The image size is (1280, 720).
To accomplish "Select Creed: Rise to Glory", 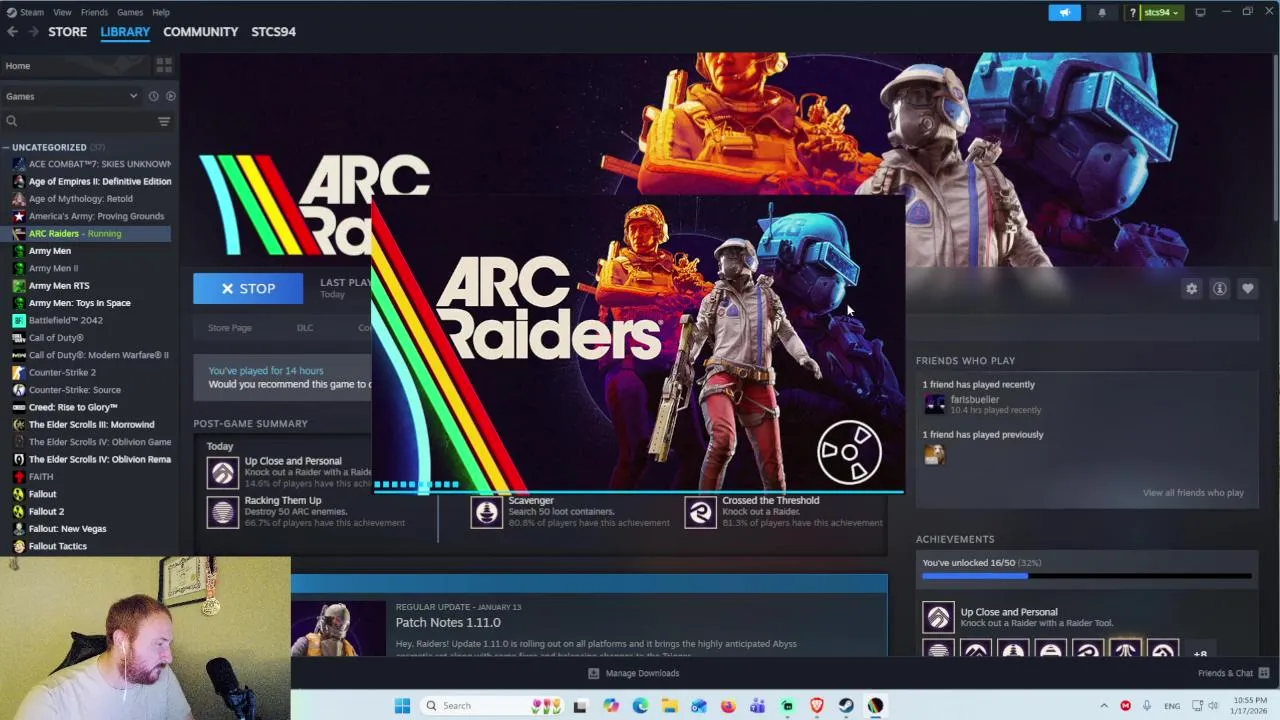I will tap(73, 407).
